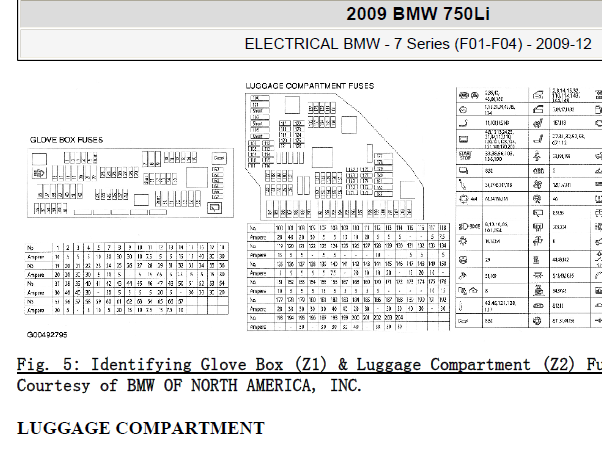Click "Courtesy of BMW OF NORTH AMERICA, INC."
602x454 pixels.
[189, 385]
